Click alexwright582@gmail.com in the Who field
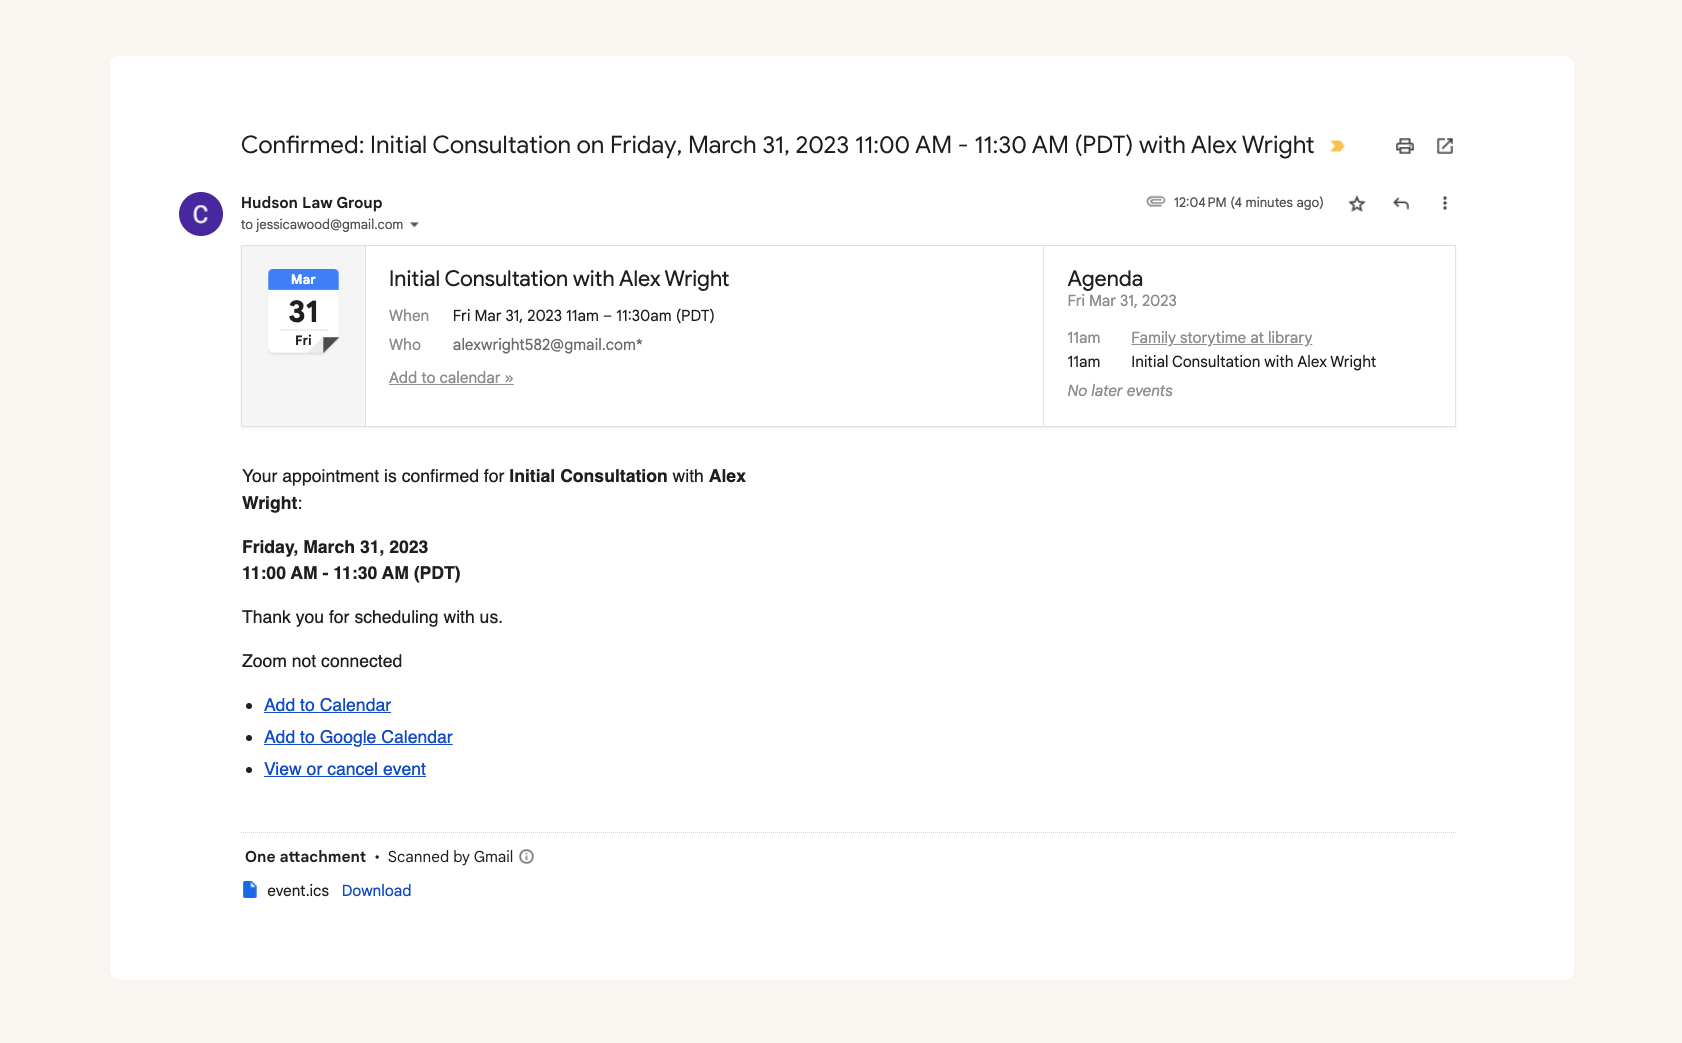1682x1043 pixels. click(546, 344)
